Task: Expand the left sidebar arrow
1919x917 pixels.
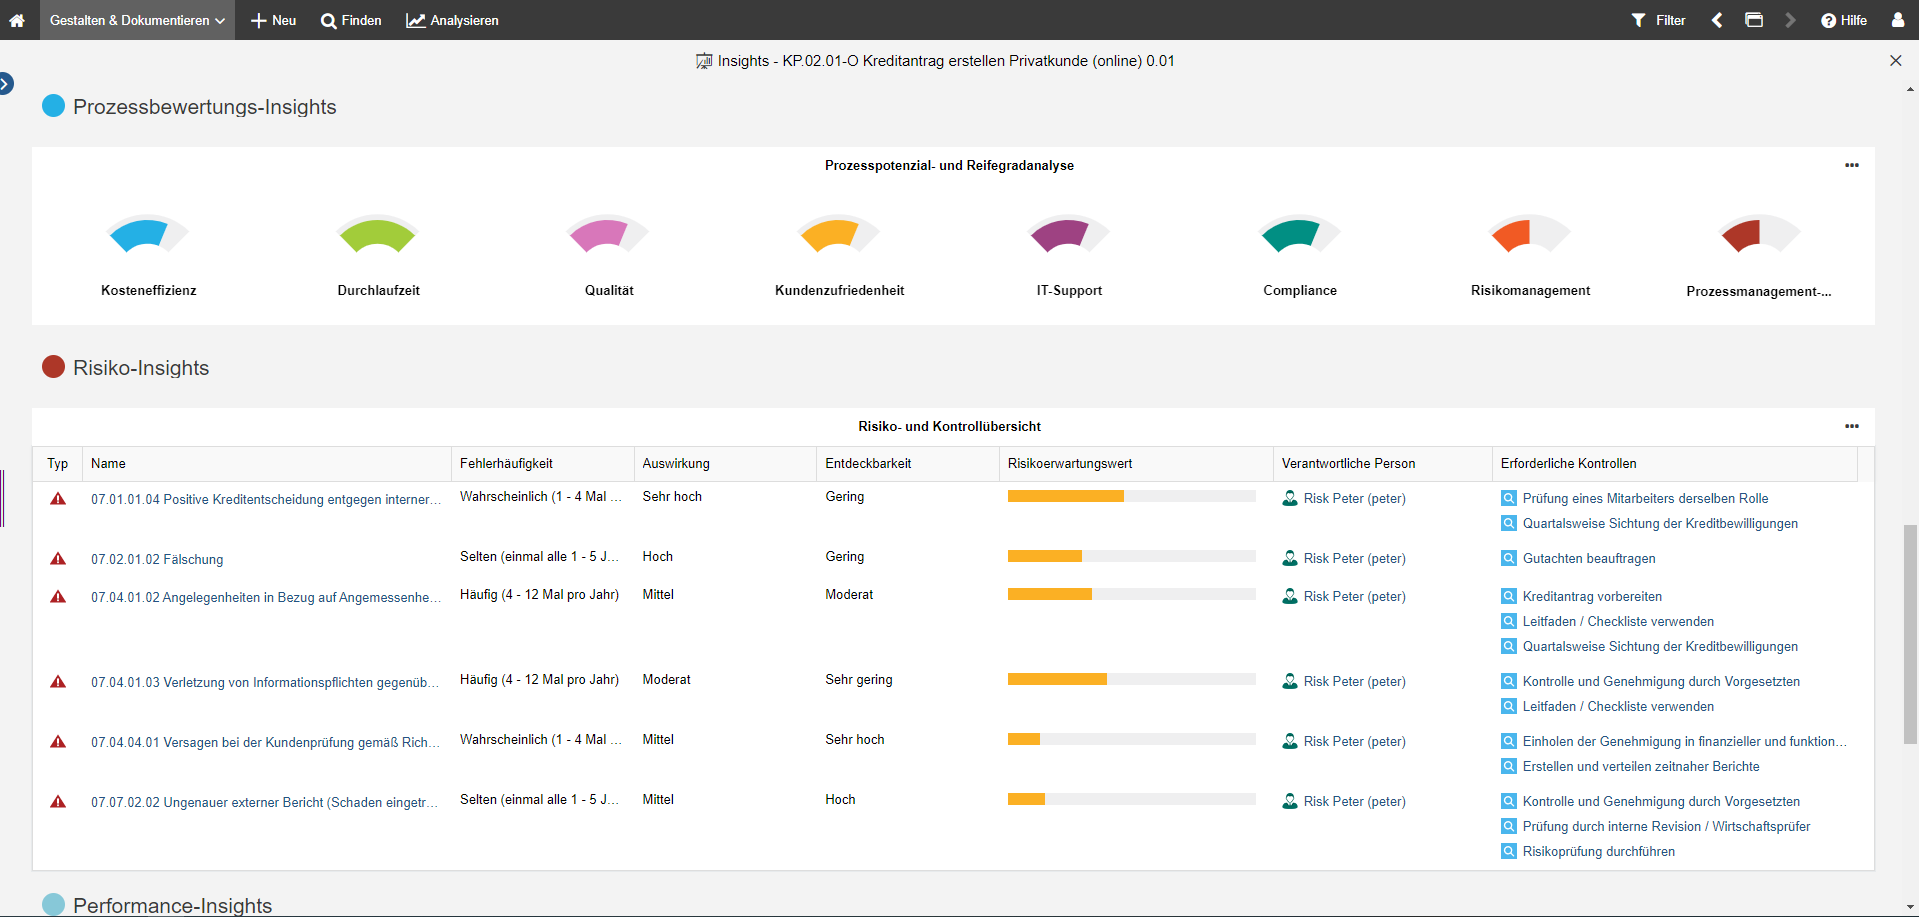Action: [x=6, y=84]
